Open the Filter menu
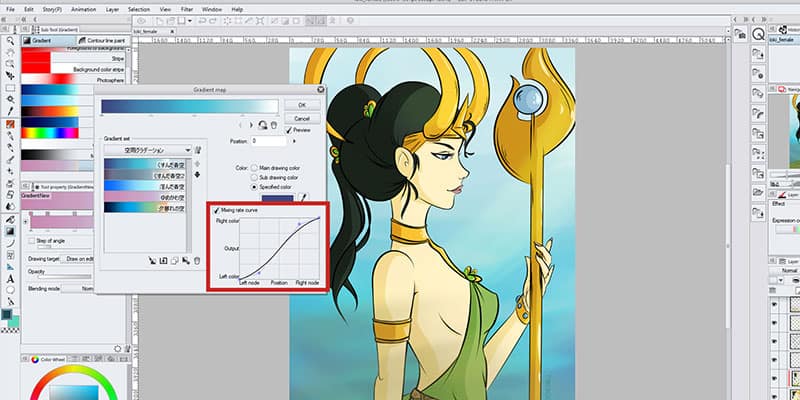The image size is (800, 400). click(x=187, y=9)
